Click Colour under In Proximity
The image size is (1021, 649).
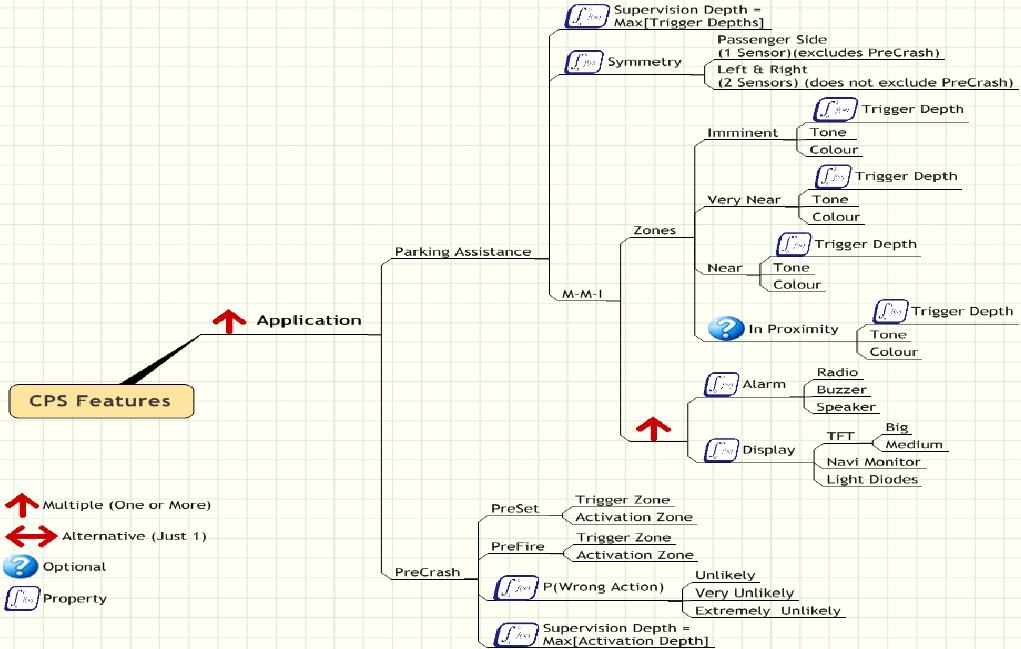[x=894, y=352]
